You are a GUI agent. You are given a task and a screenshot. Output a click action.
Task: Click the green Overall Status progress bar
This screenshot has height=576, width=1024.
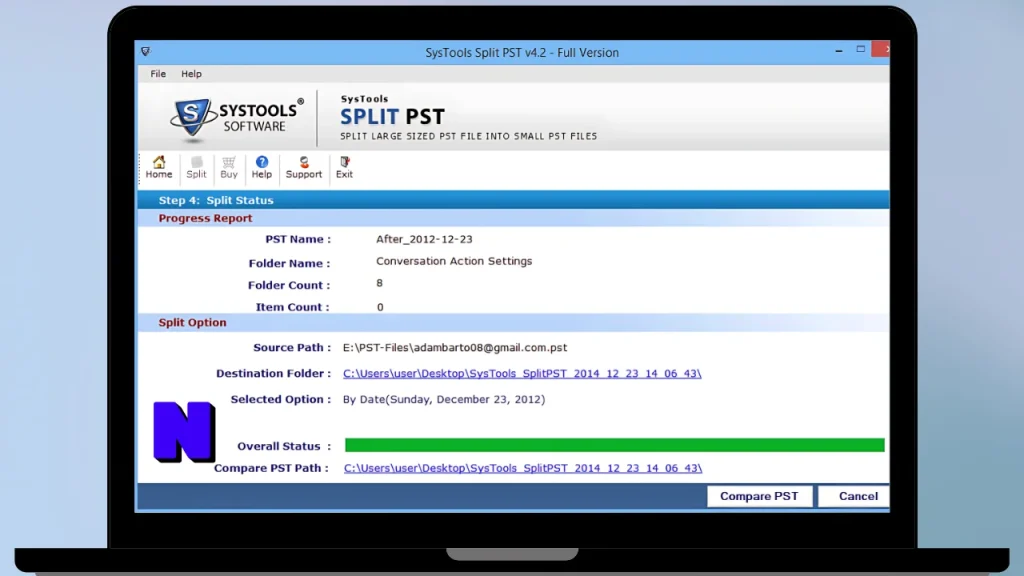(x=615, y=445)
